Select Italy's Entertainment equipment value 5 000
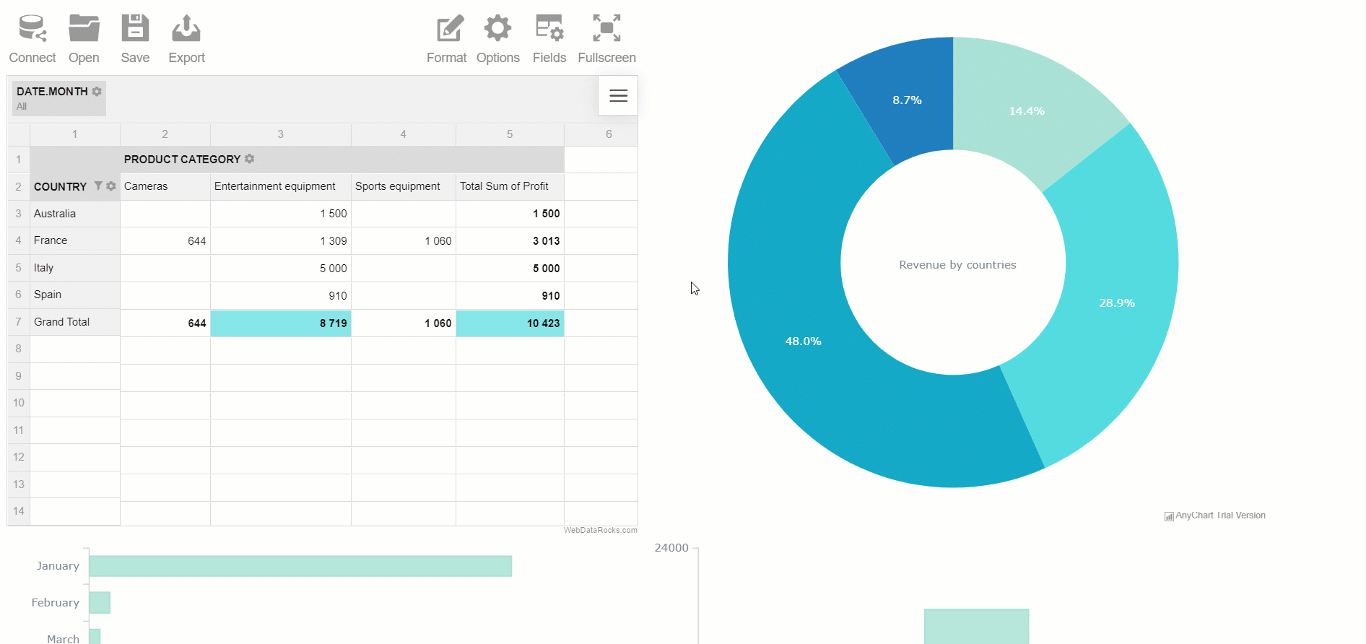This screenshot has width=1366, height=644. pyautogui.click(x=281, y=268)
